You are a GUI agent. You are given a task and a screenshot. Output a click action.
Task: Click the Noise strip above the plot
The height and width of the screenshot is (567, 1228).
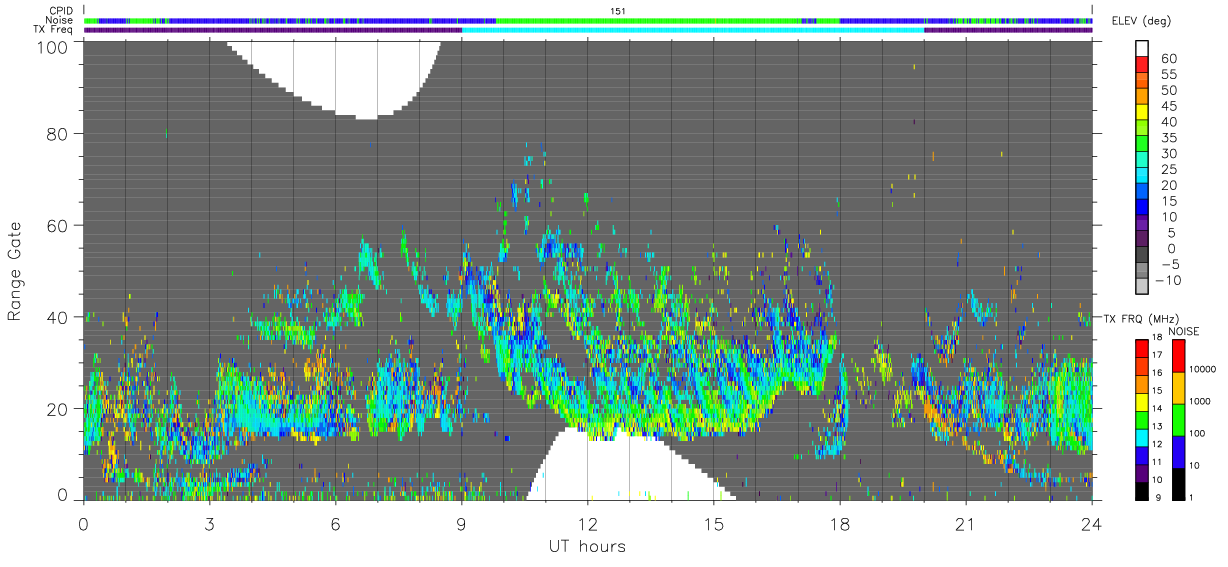(588, 20)
